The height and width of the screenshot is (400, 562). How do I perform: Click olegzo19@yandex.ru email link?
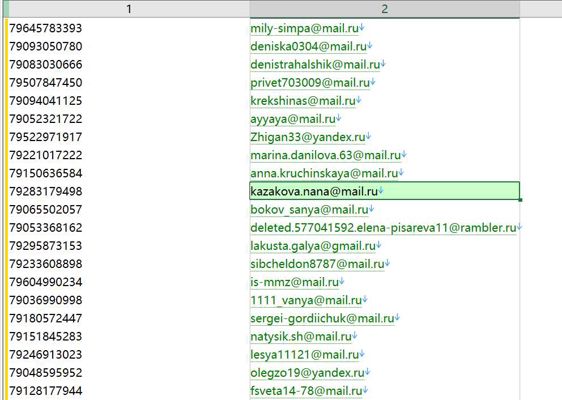click(x=307, y=373)
